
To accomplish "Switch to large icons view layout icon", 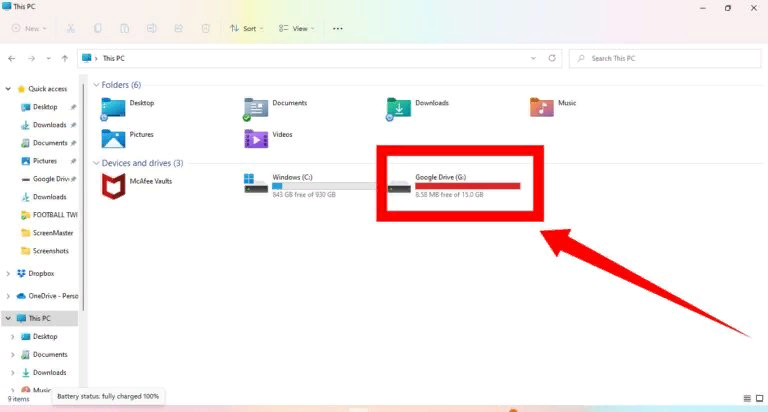I will click(x=759, y=398).
